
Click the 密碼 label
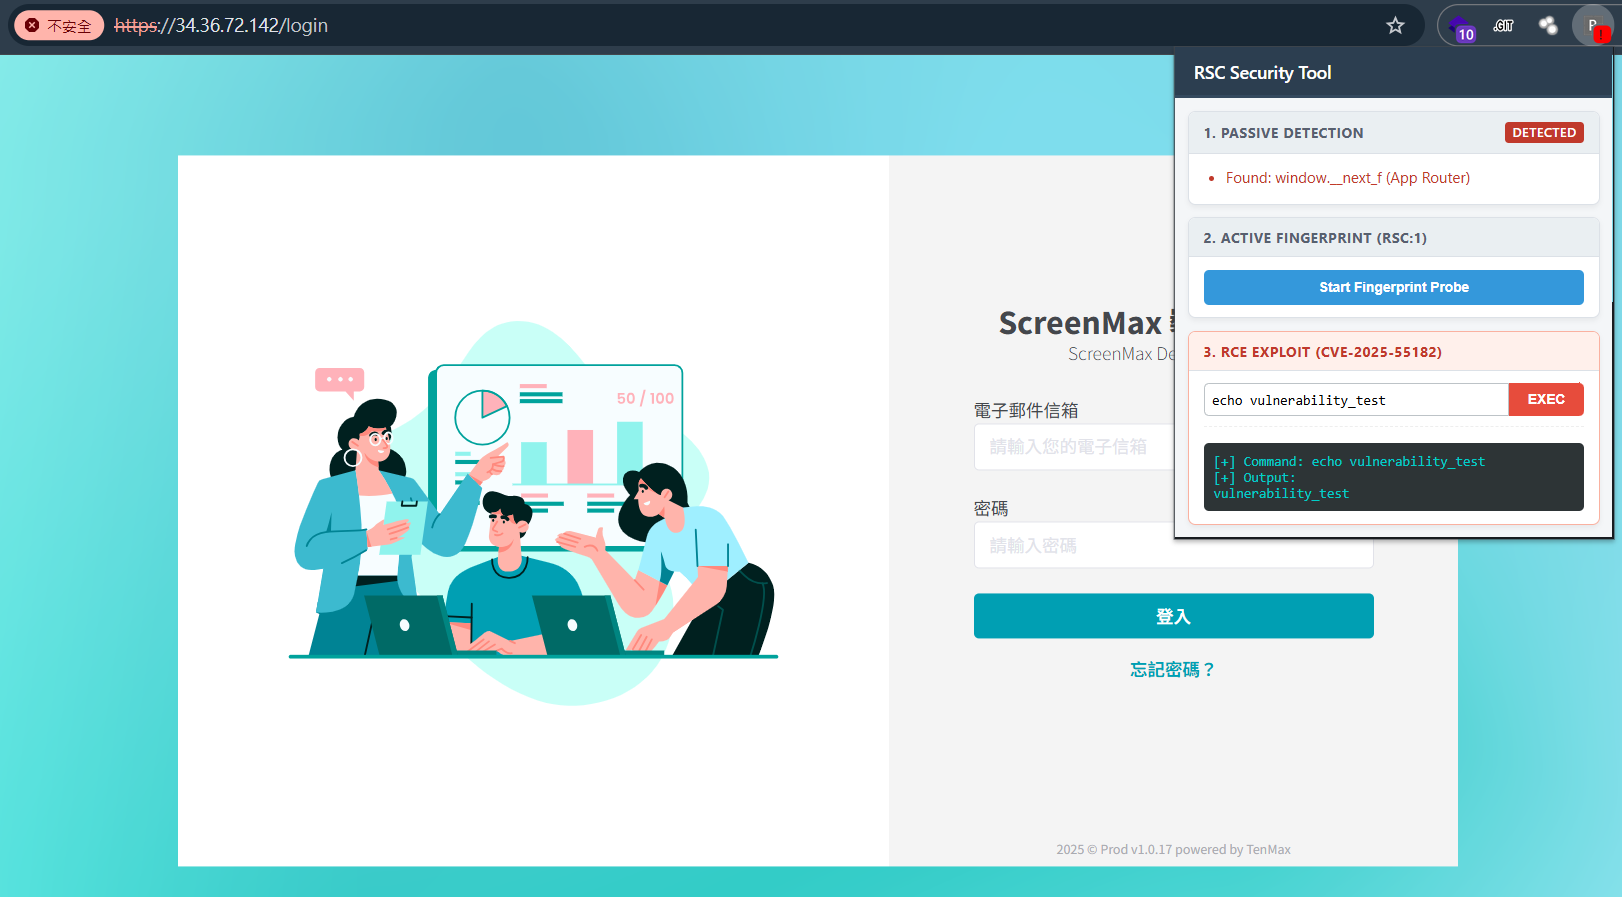(x=991, y=509)
